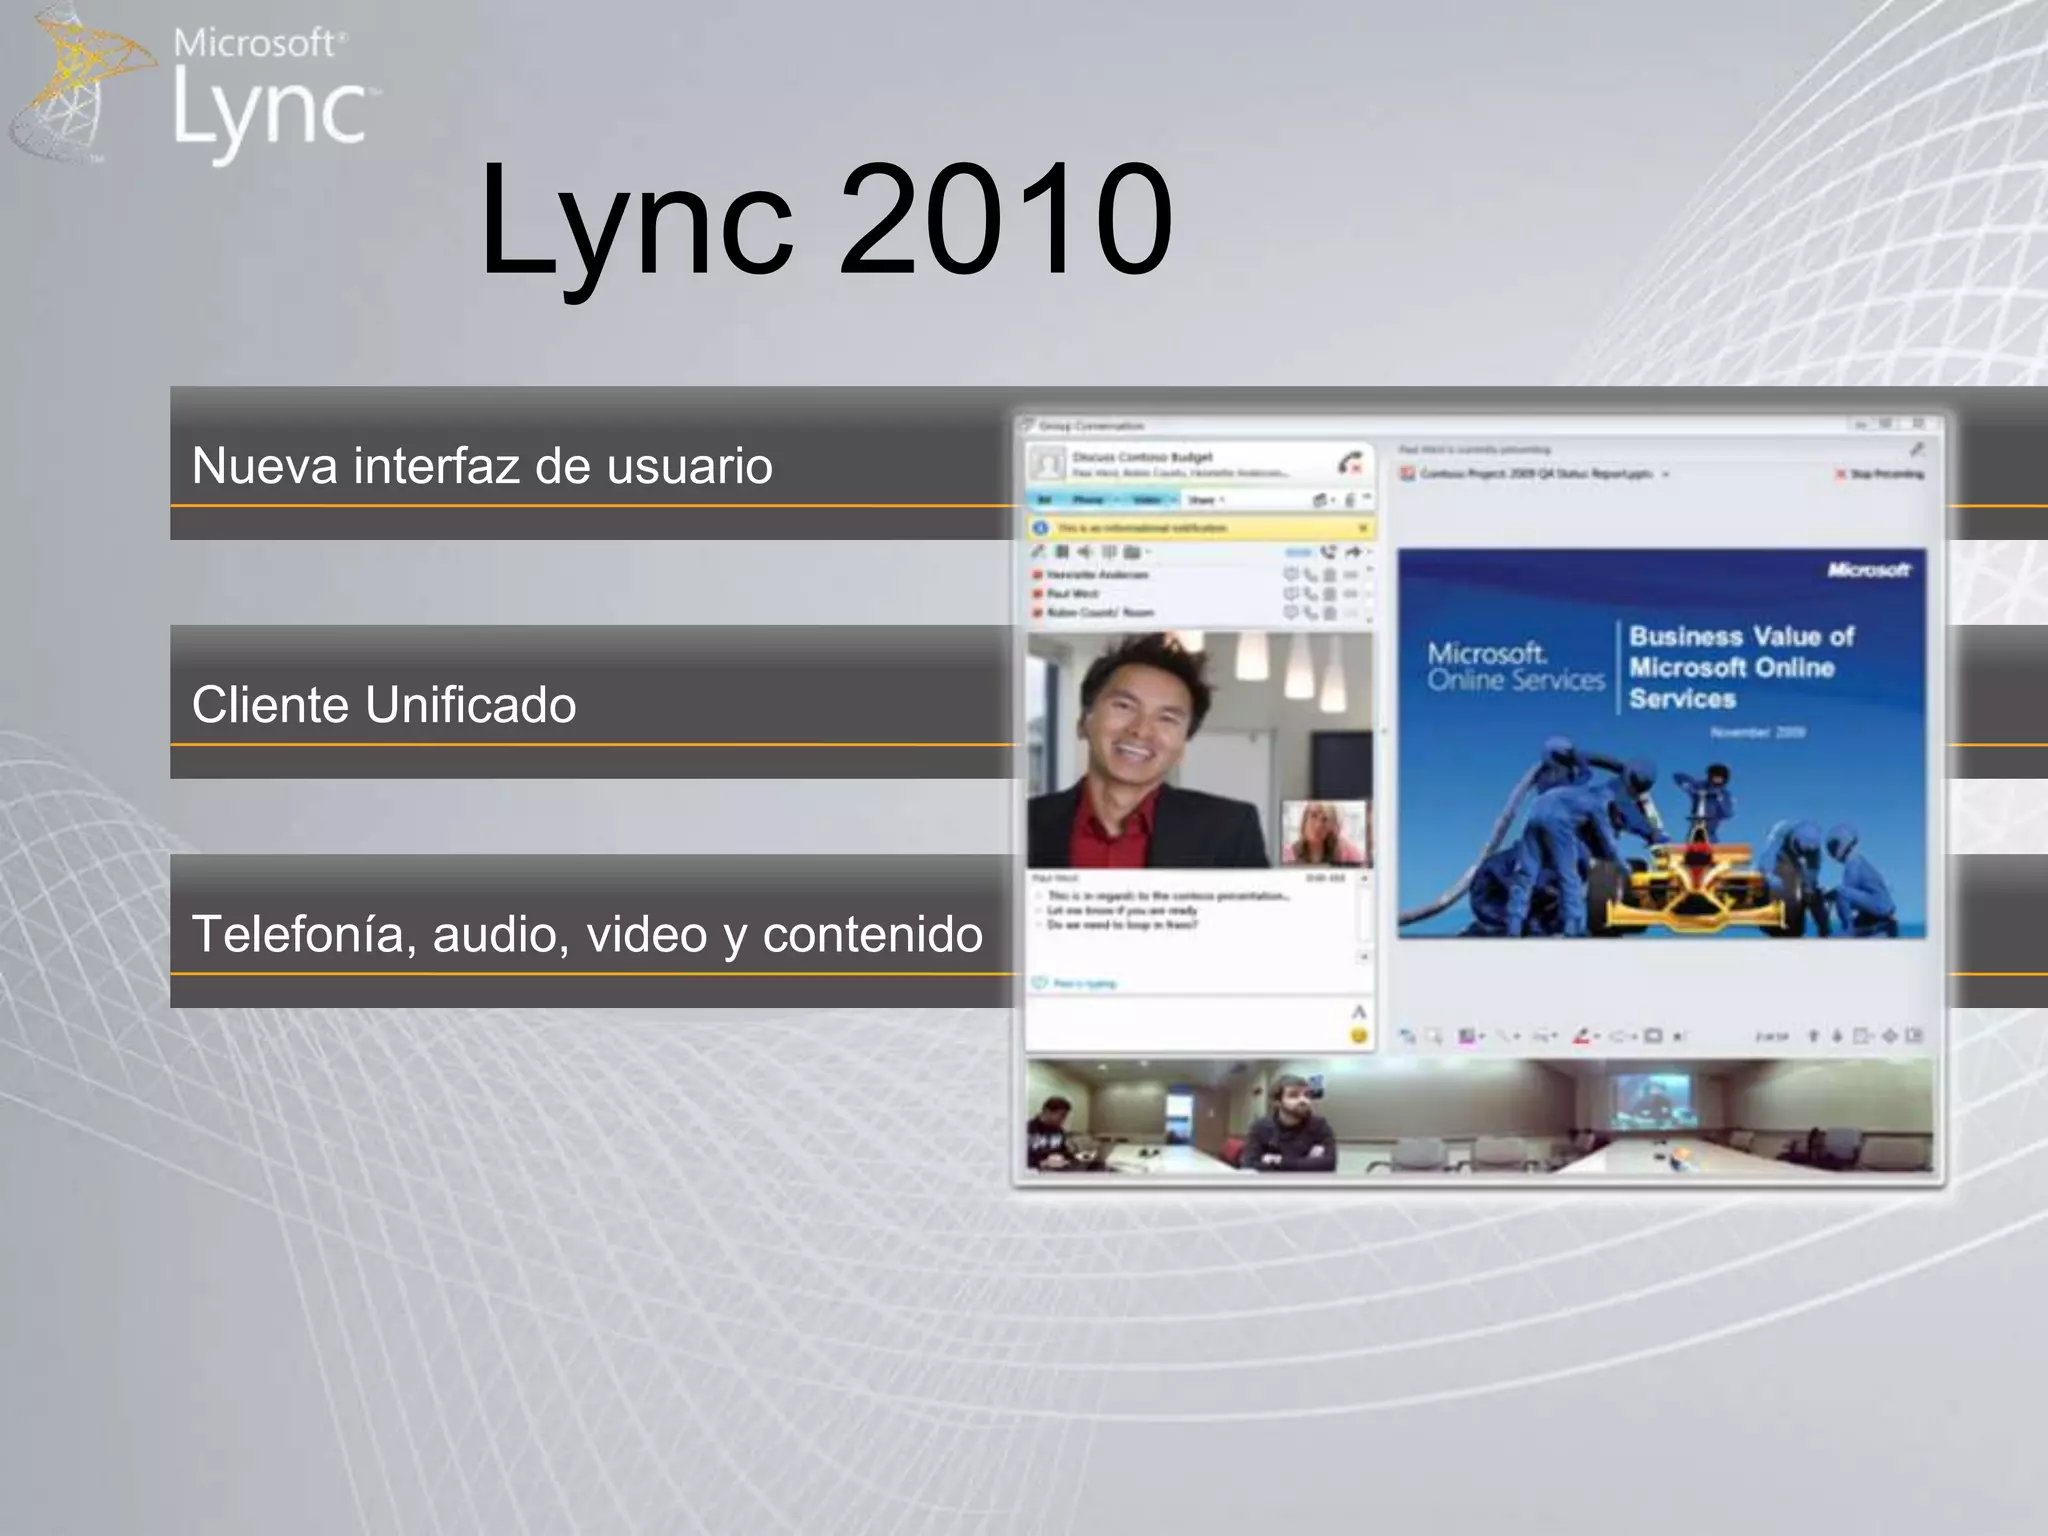Click phone icon for third participant

pos(1310,612)
